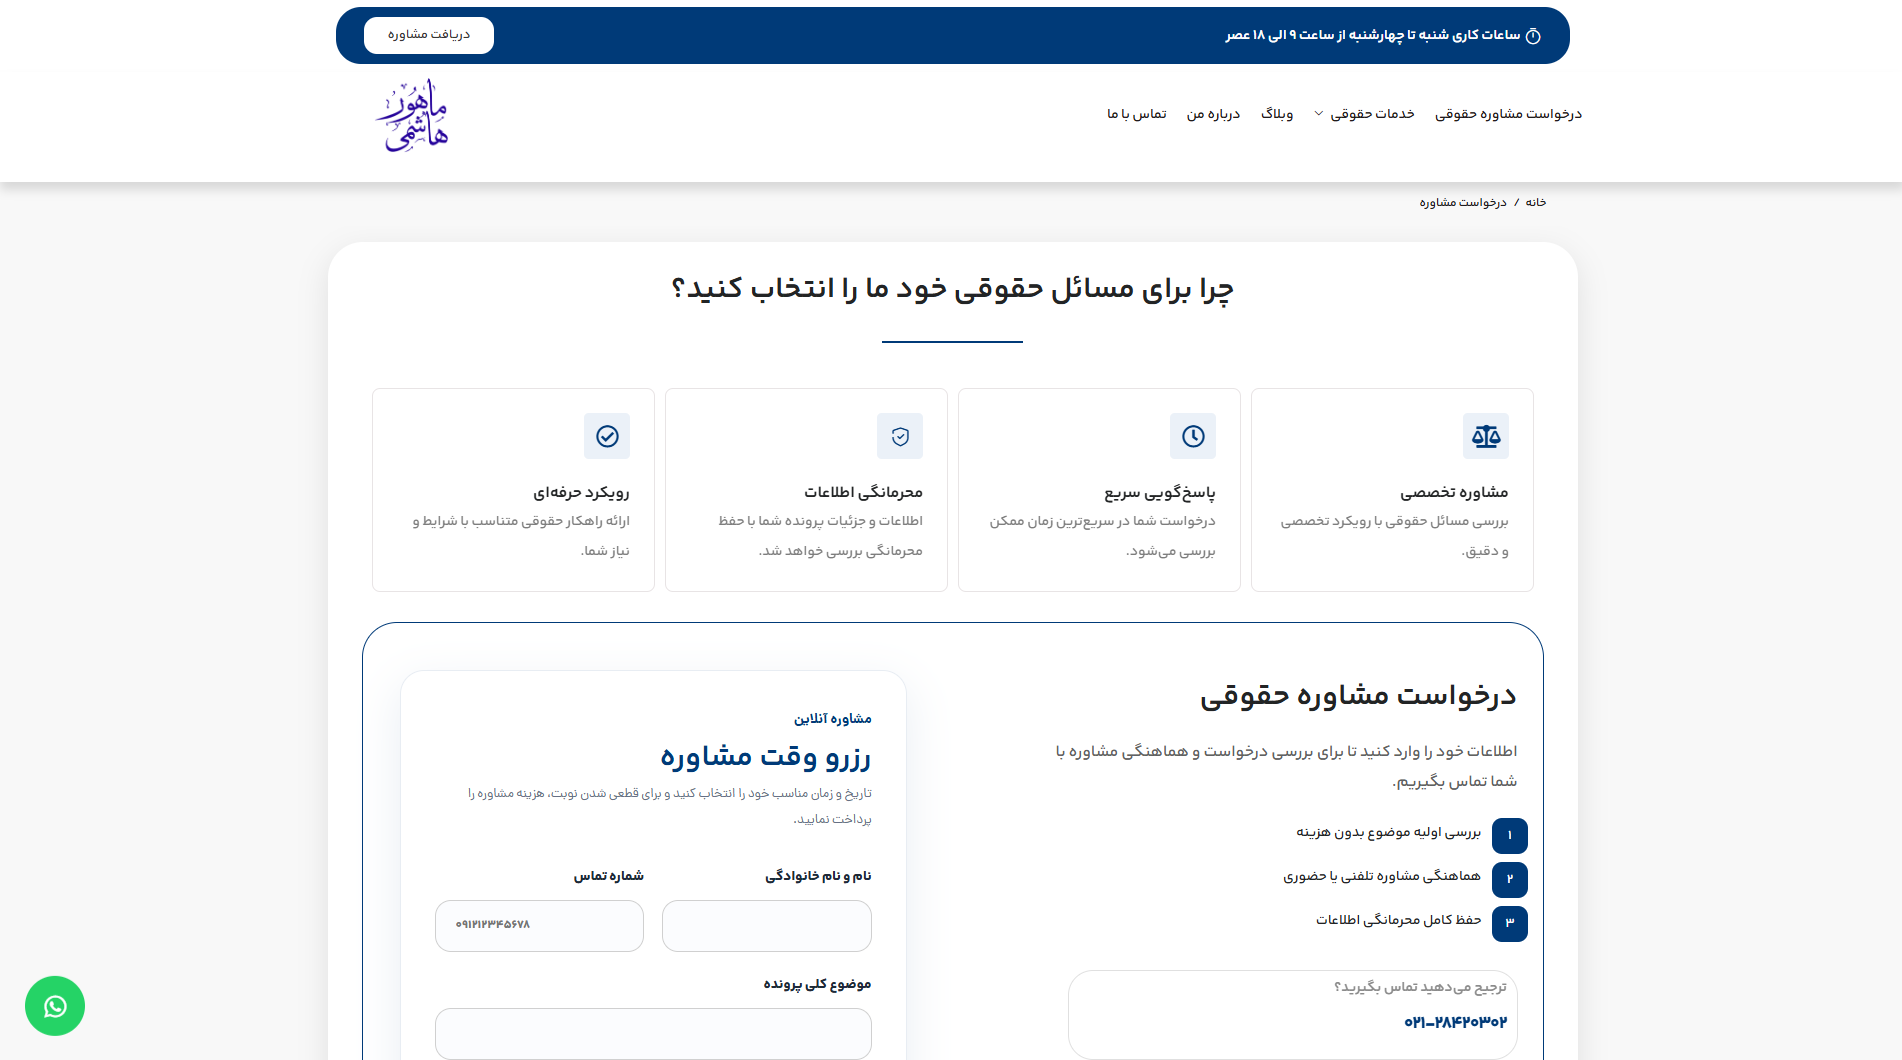Click the مشاوره تخصصی card title
This screenshot has width=1902, height=1060.
coord(1454,492)
